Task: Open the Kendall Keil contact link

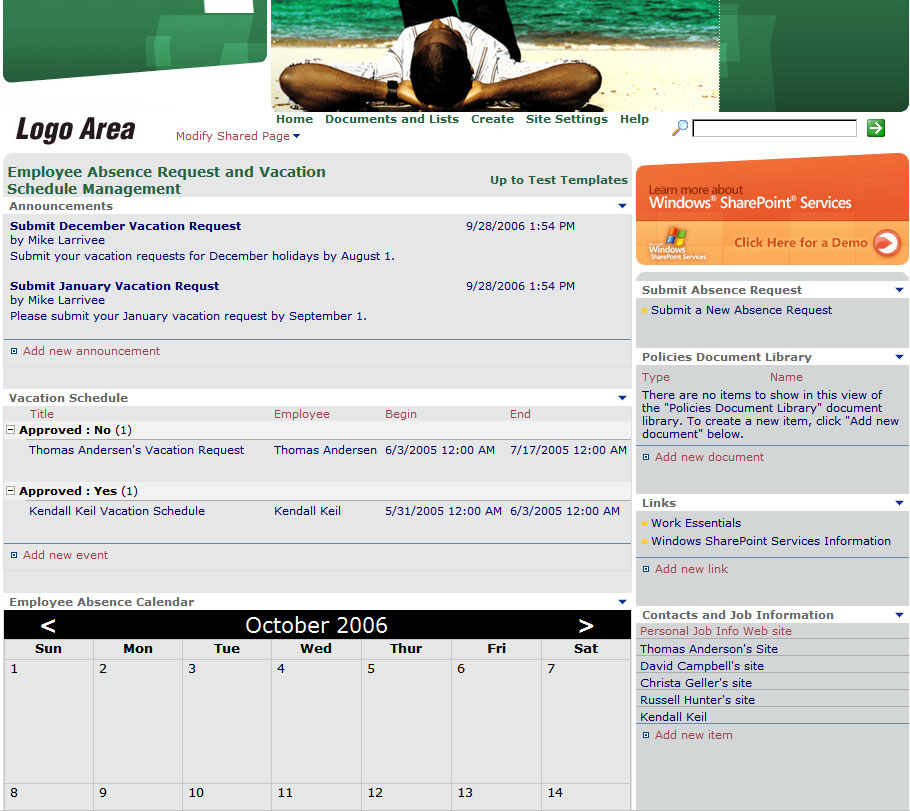Action: tap(673, 717)
